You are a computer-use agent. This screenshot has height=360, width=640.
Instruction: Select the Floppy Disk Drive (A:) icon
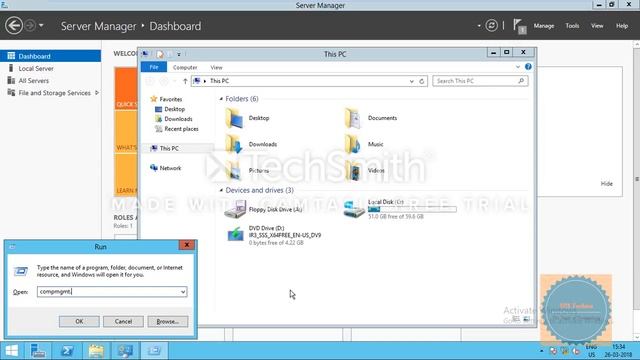pyautogui.click(x=236, y=209)
